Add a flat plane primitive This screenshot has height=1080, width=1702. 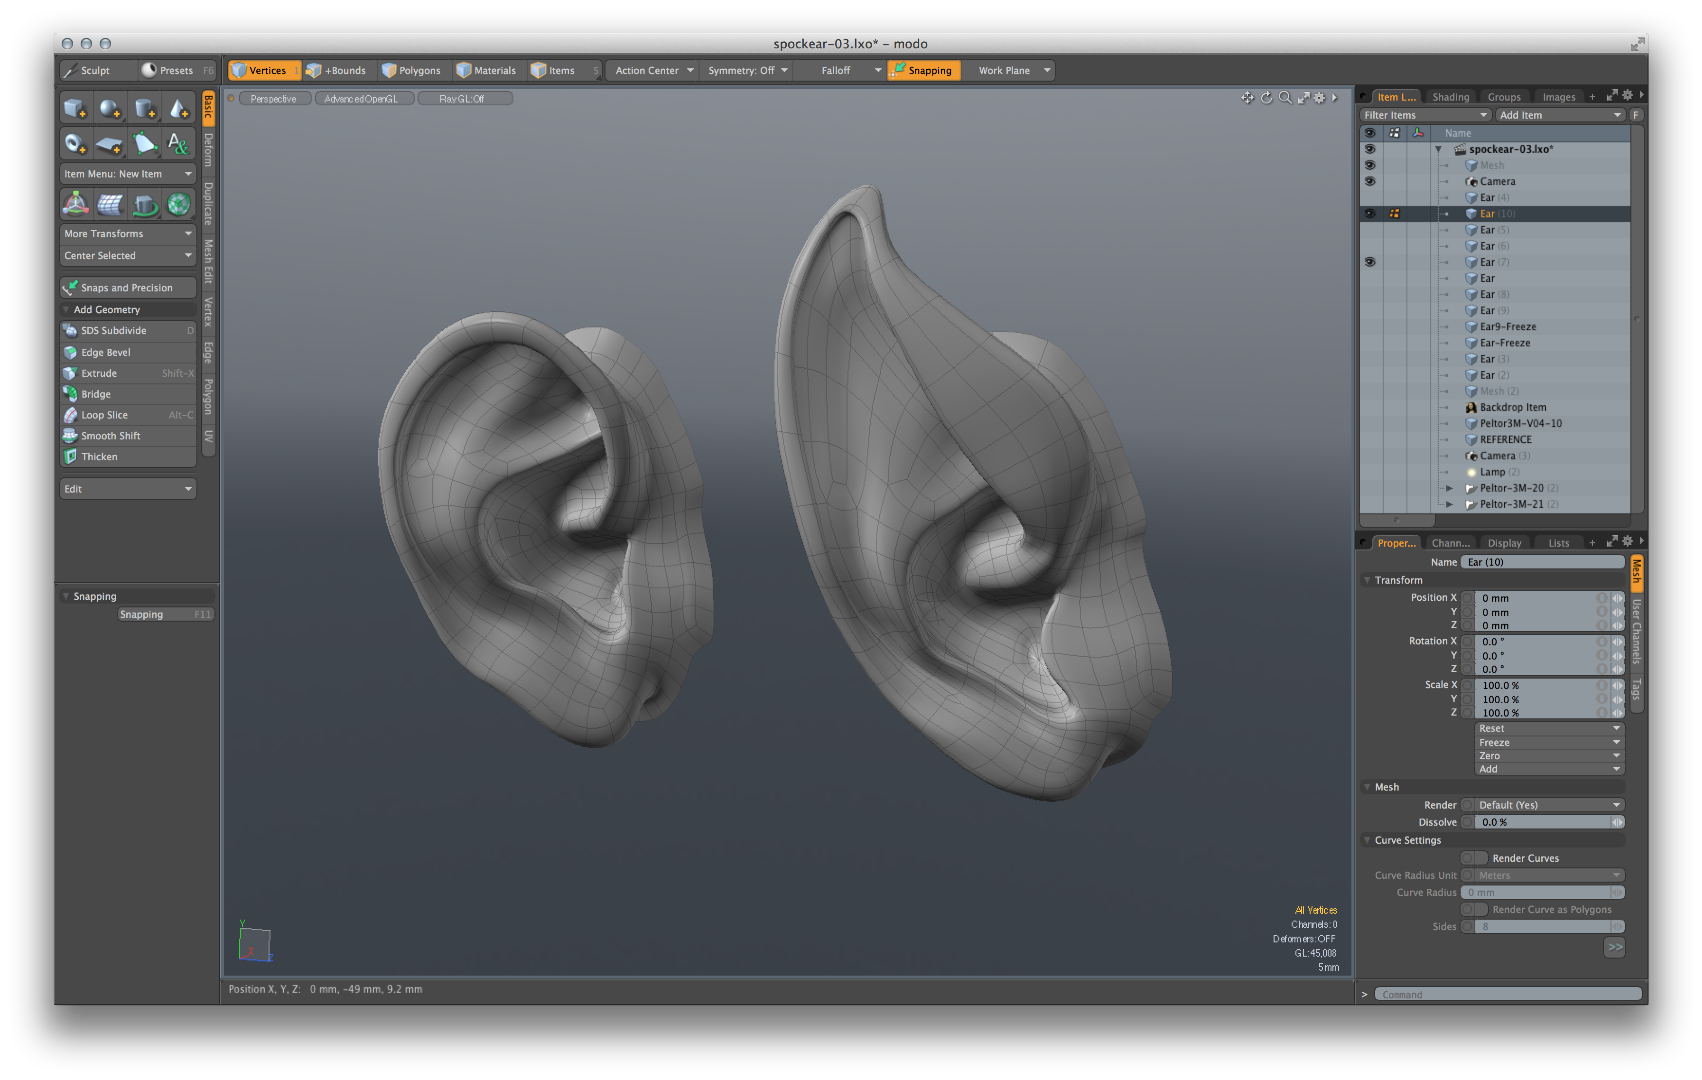pos(110,143)
